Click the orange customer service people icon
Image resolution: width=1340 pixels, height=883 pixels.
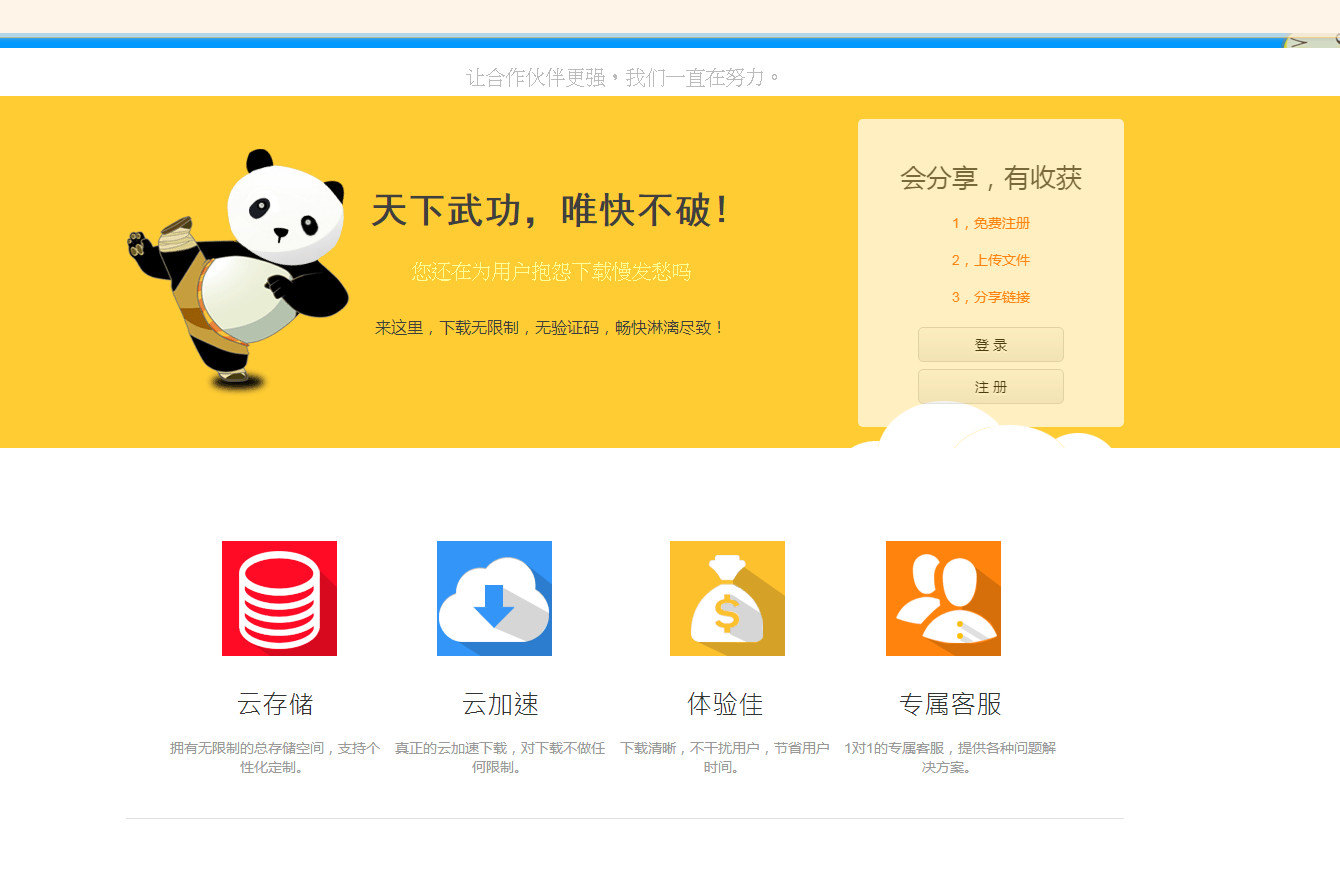click(943, 598)
